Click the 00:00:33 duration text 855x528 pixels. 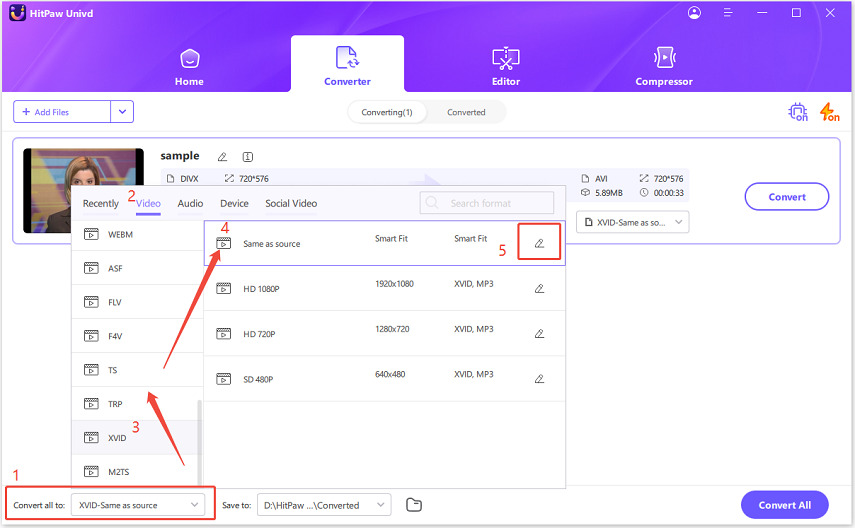point(669,193)
